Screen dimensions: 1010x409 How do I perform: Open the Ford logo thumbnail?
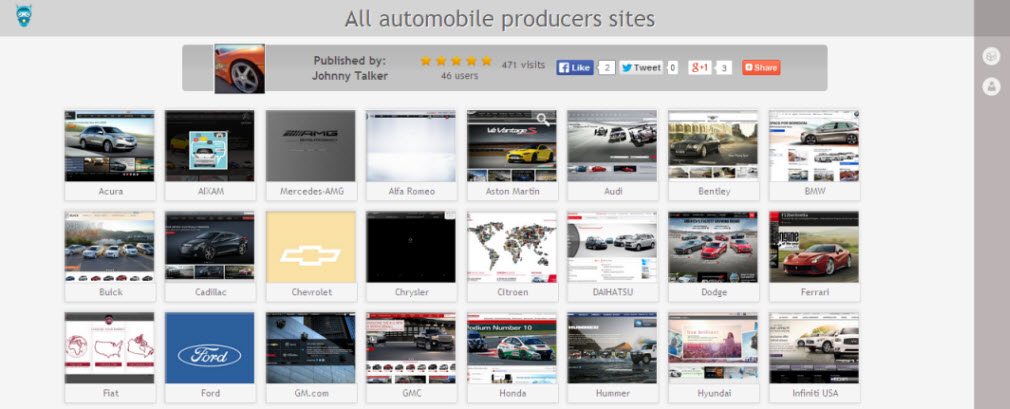(x=210, y=348)
